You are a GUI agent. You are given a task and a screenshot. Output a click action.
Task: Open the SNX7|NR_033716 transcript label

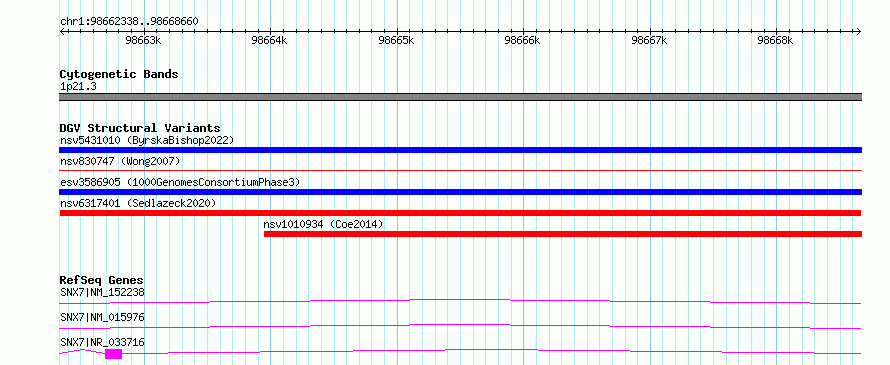click(x=102, y=342)
